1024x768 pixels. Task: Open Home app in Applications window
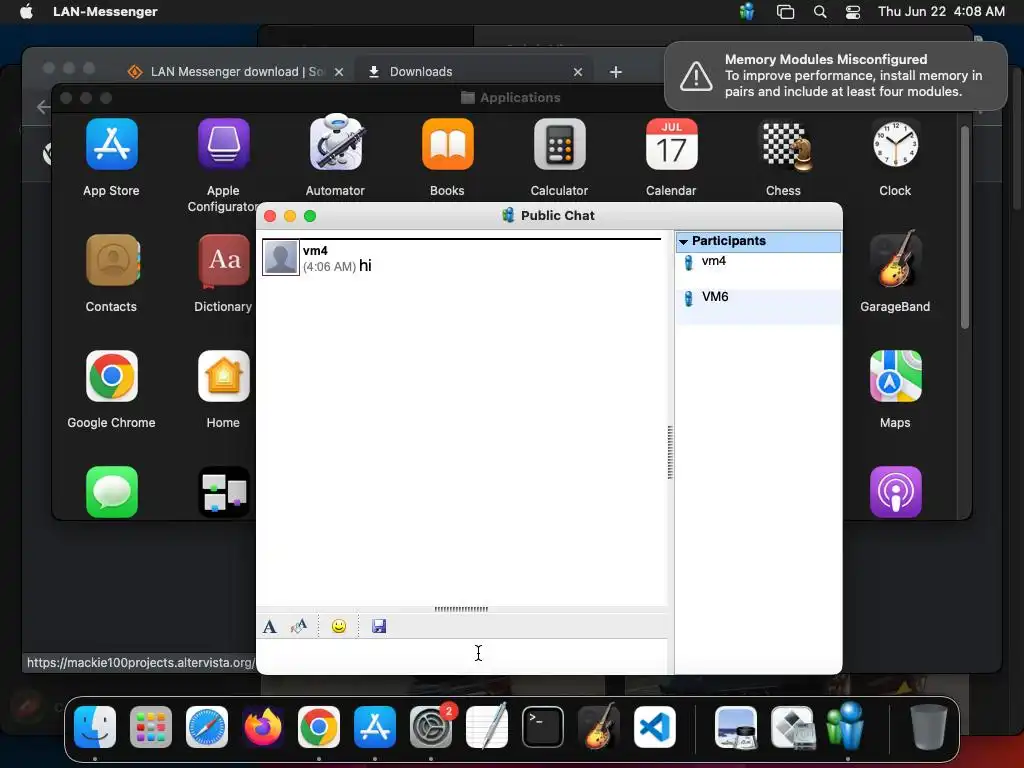(x=223, y=376)
